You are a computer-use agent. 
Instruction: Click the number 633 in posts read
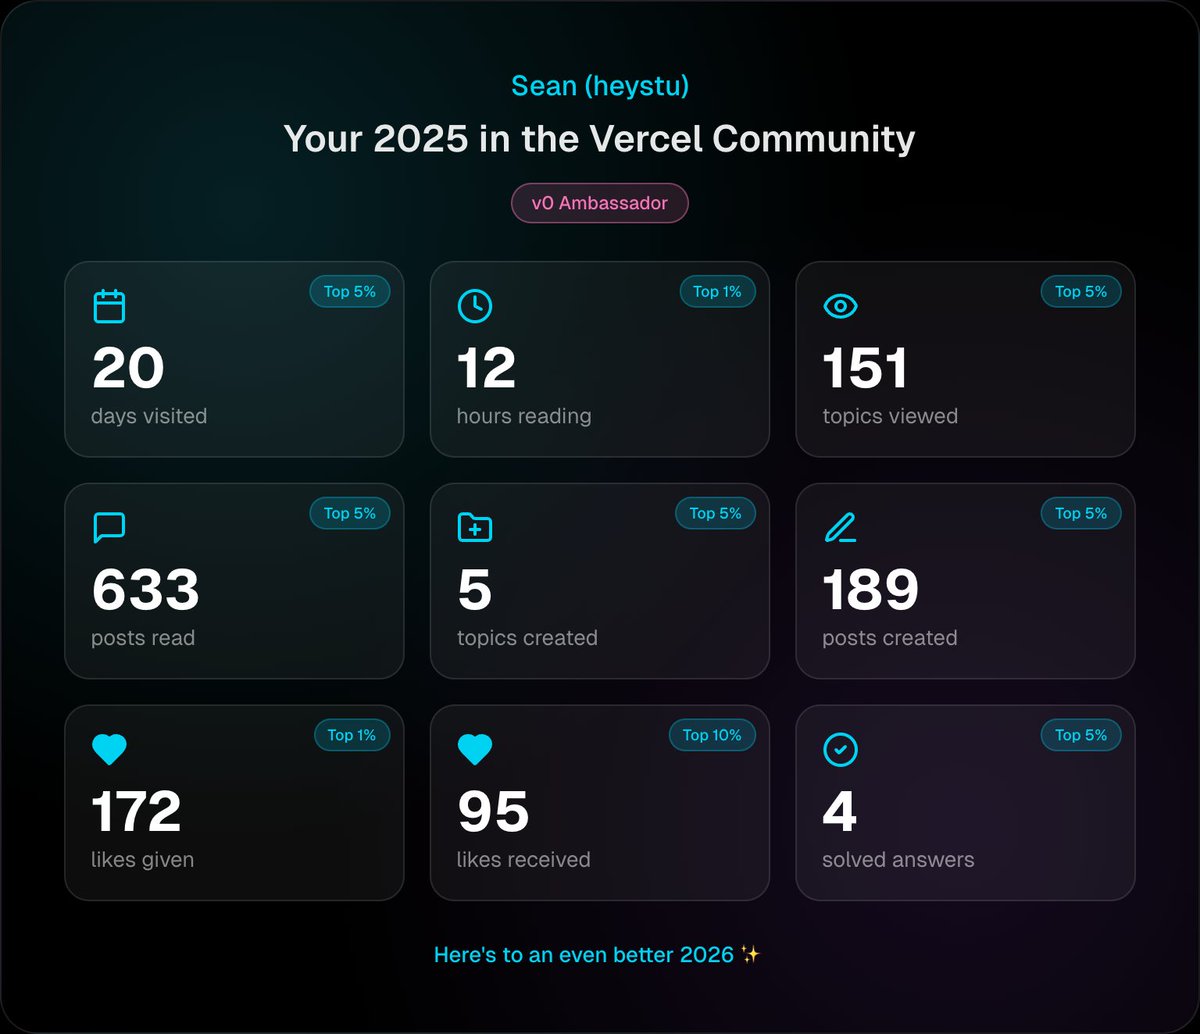[146, 589]
